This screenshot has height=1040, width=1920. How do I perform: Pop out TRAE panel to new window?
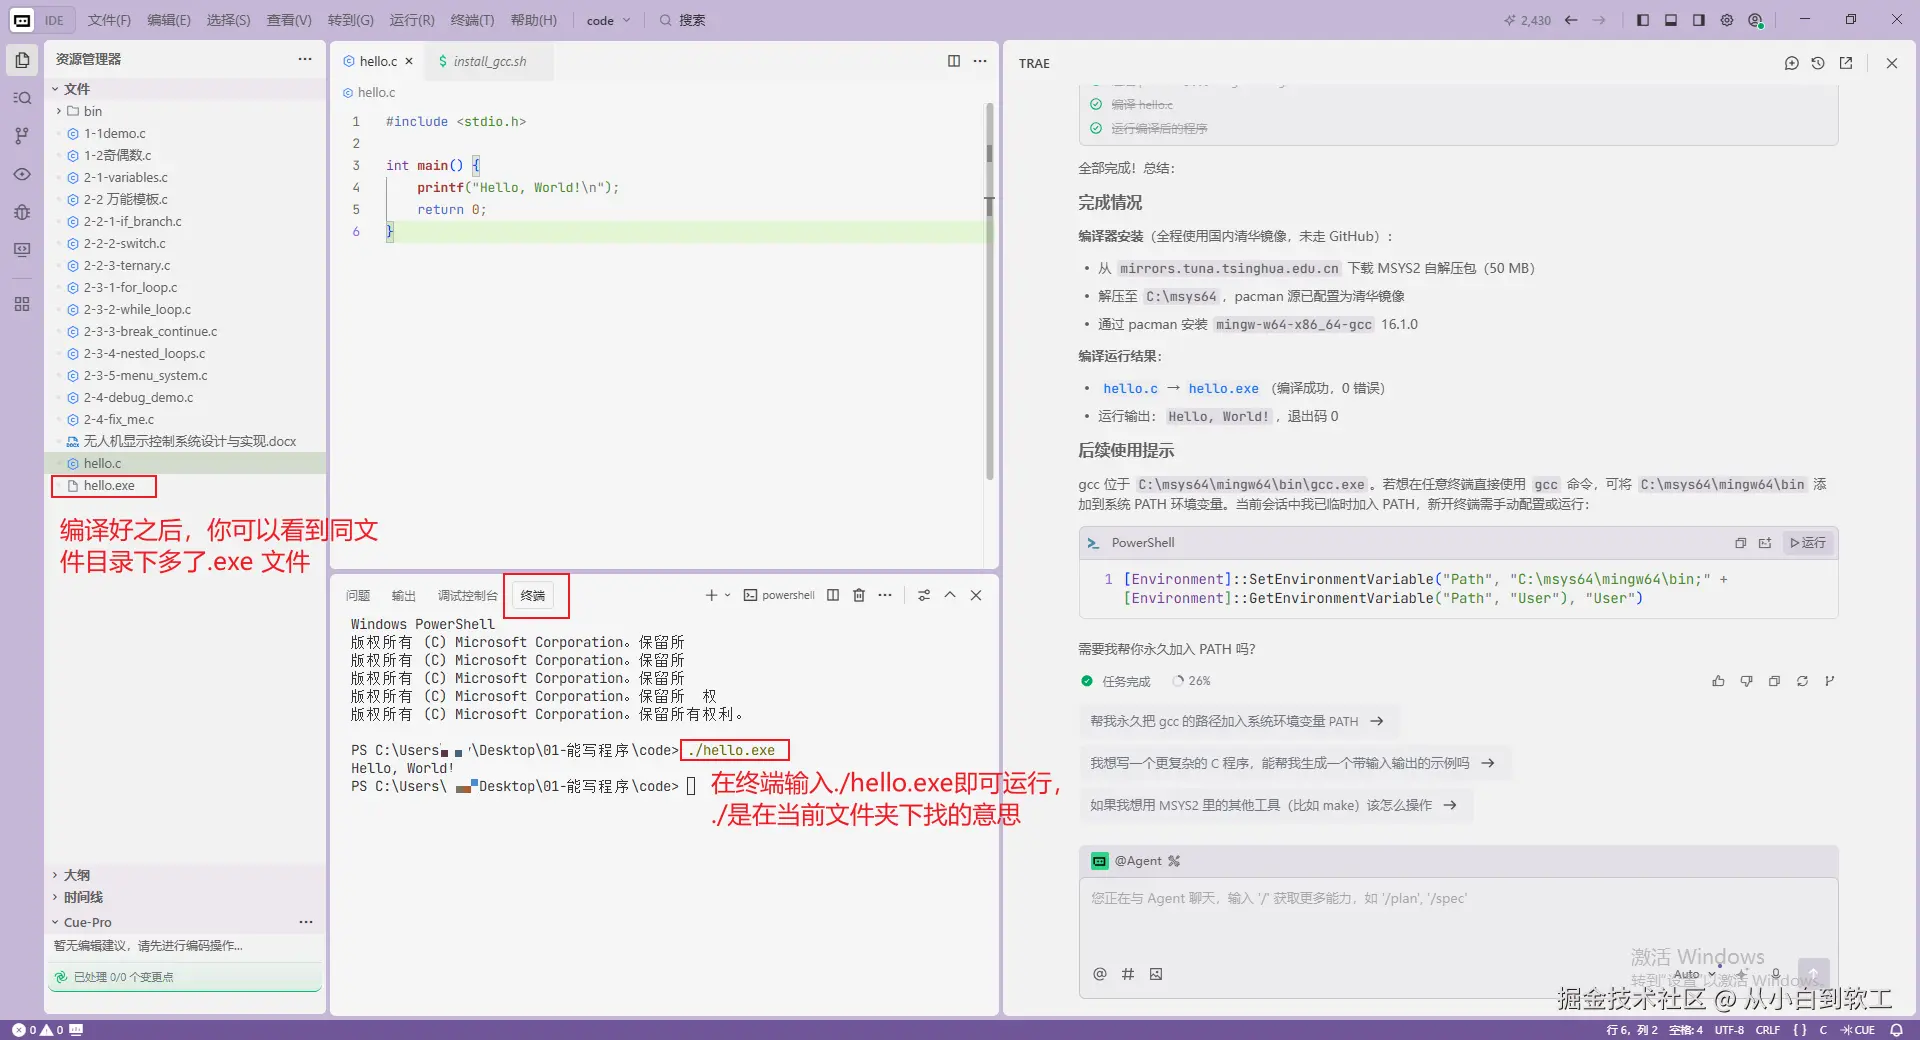coord(1846,63)
